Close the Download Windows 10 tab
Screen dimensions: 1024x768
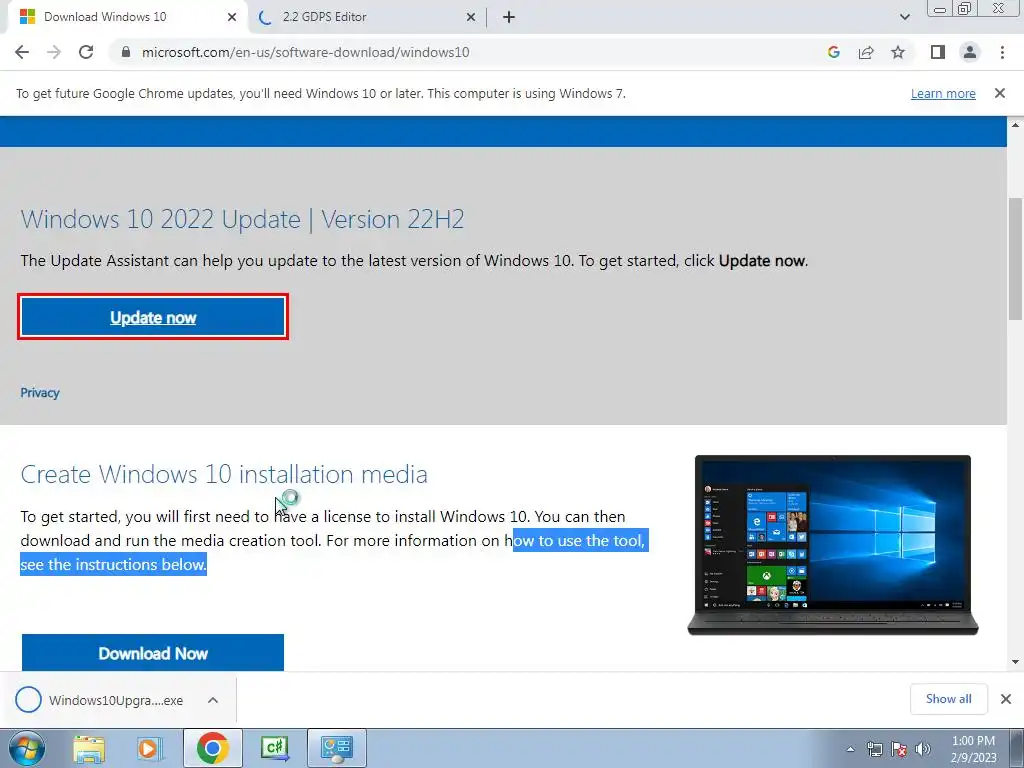[232, 17]
